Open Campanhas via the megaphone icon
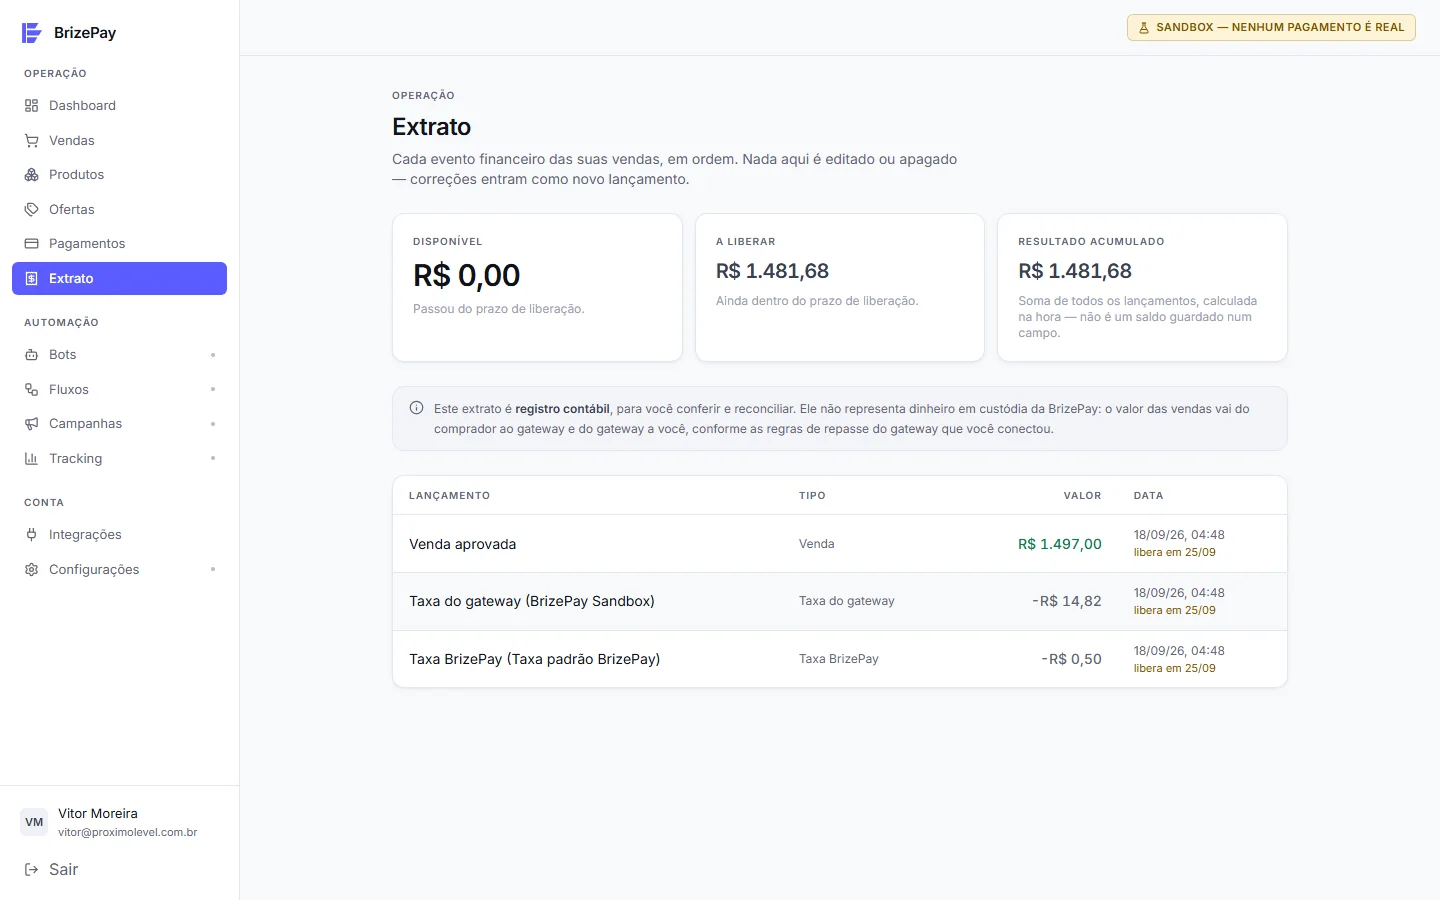 (32, 424)
